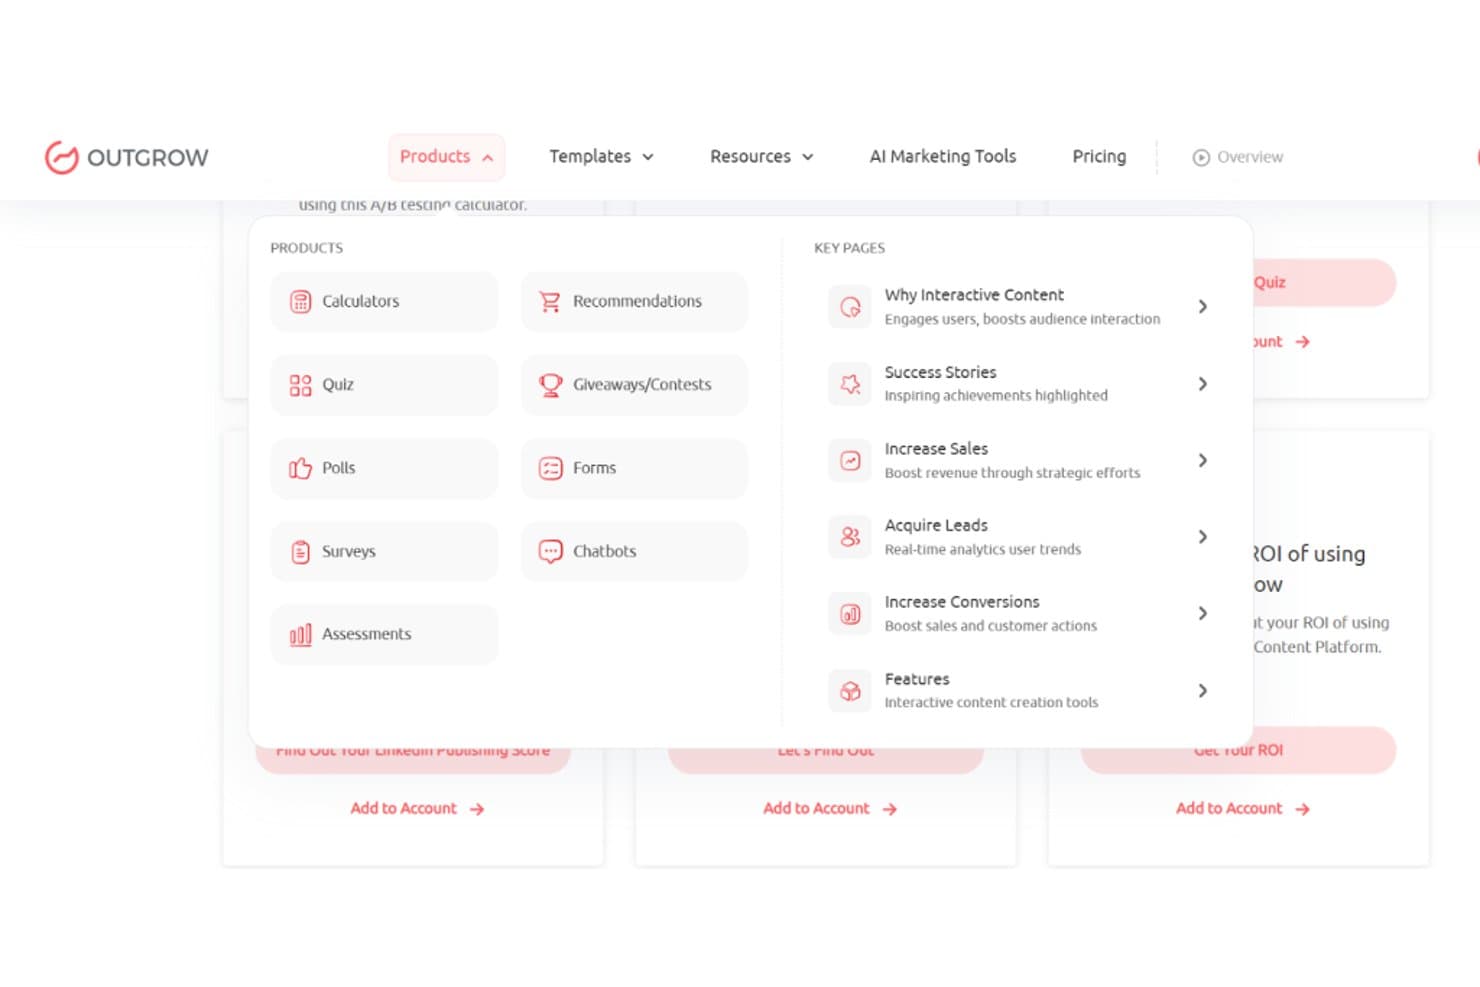Click Add to Account under LinkedIn Publishing Score
The width and height of the screenshot is (1480, 987).
(417, 809)
